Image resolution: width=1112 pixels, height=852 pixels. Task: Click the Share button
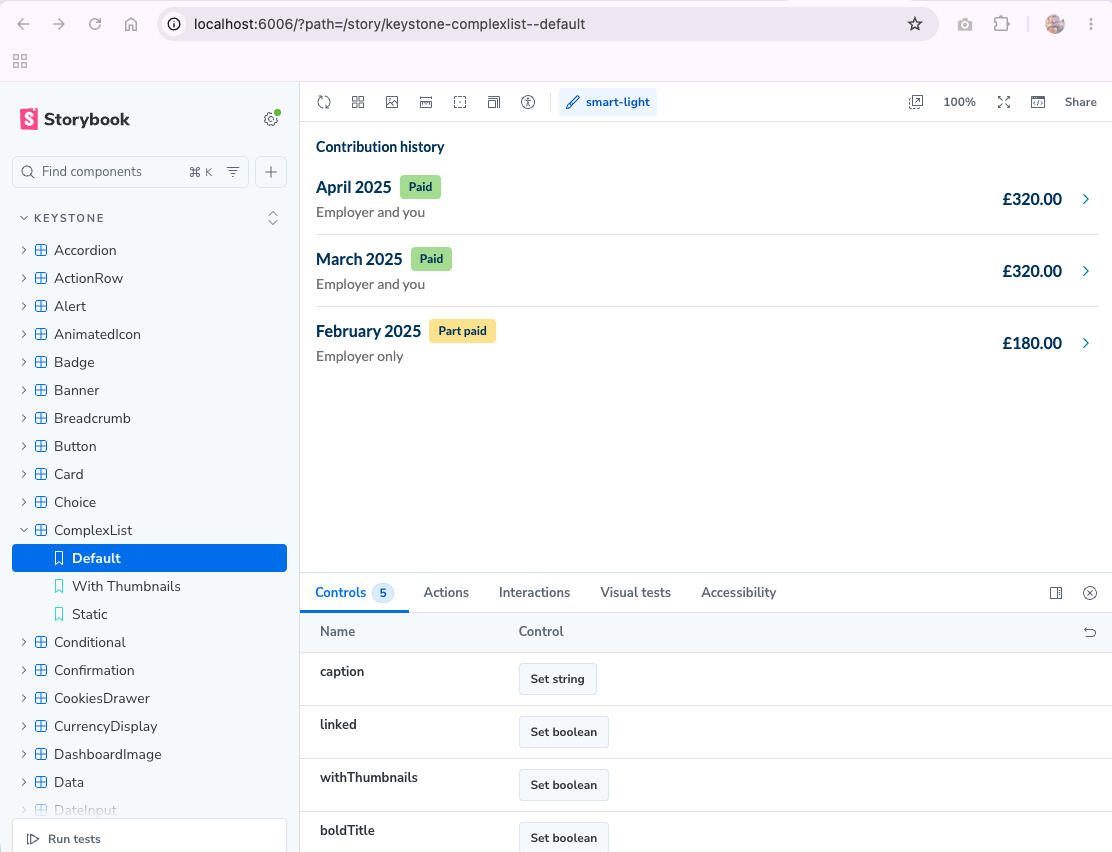[x=1080, y=102]
